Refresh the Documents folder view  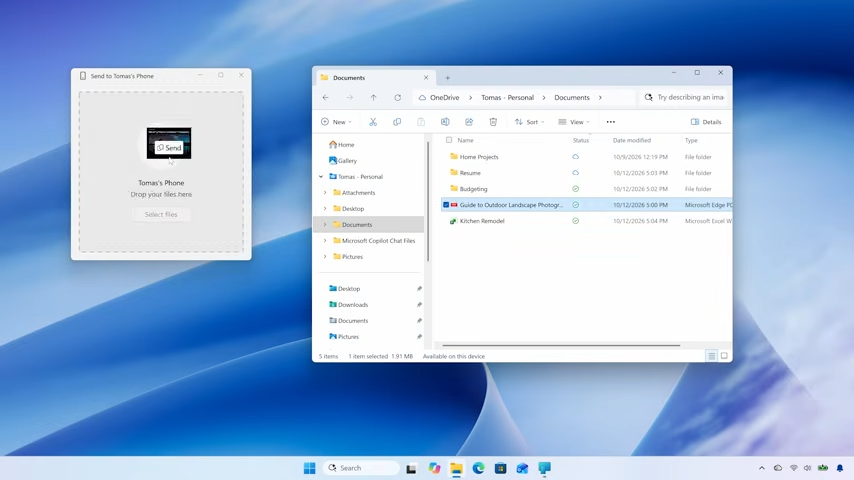click(398, 98)
